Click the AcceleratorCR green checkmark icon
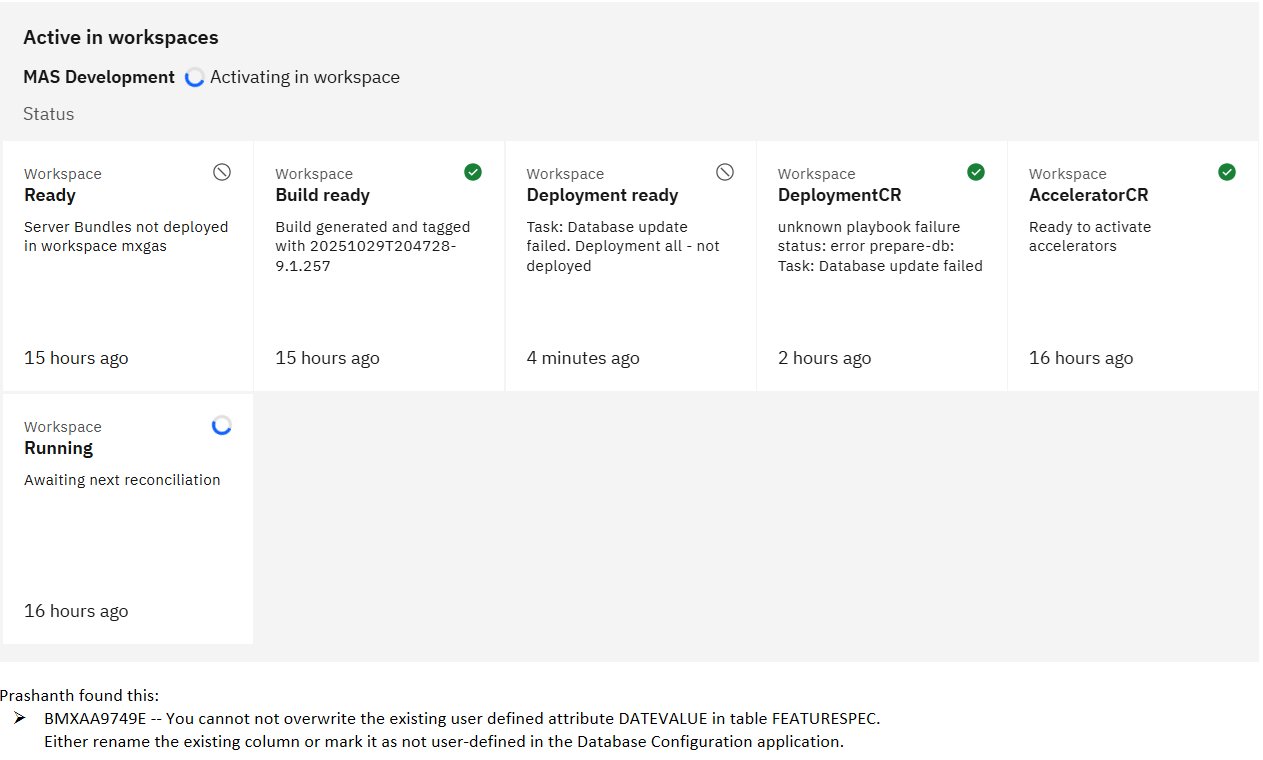Image resolution: width=1263 pixels, height=760 pixels. [x=1227, y=172]
